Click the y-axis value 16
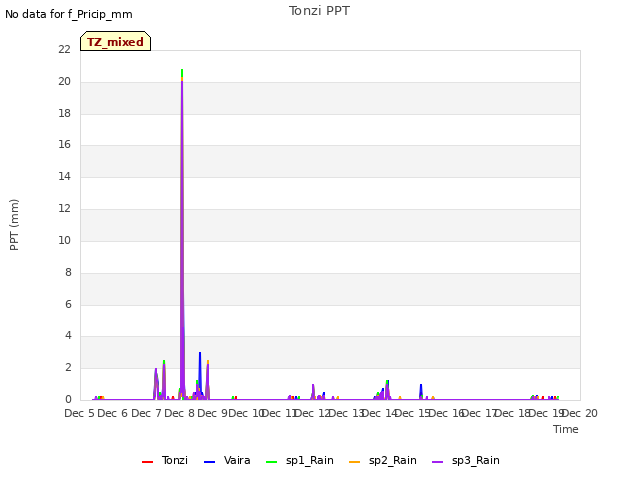The height and width of the screenshot is (480, 640). (64, 144)
